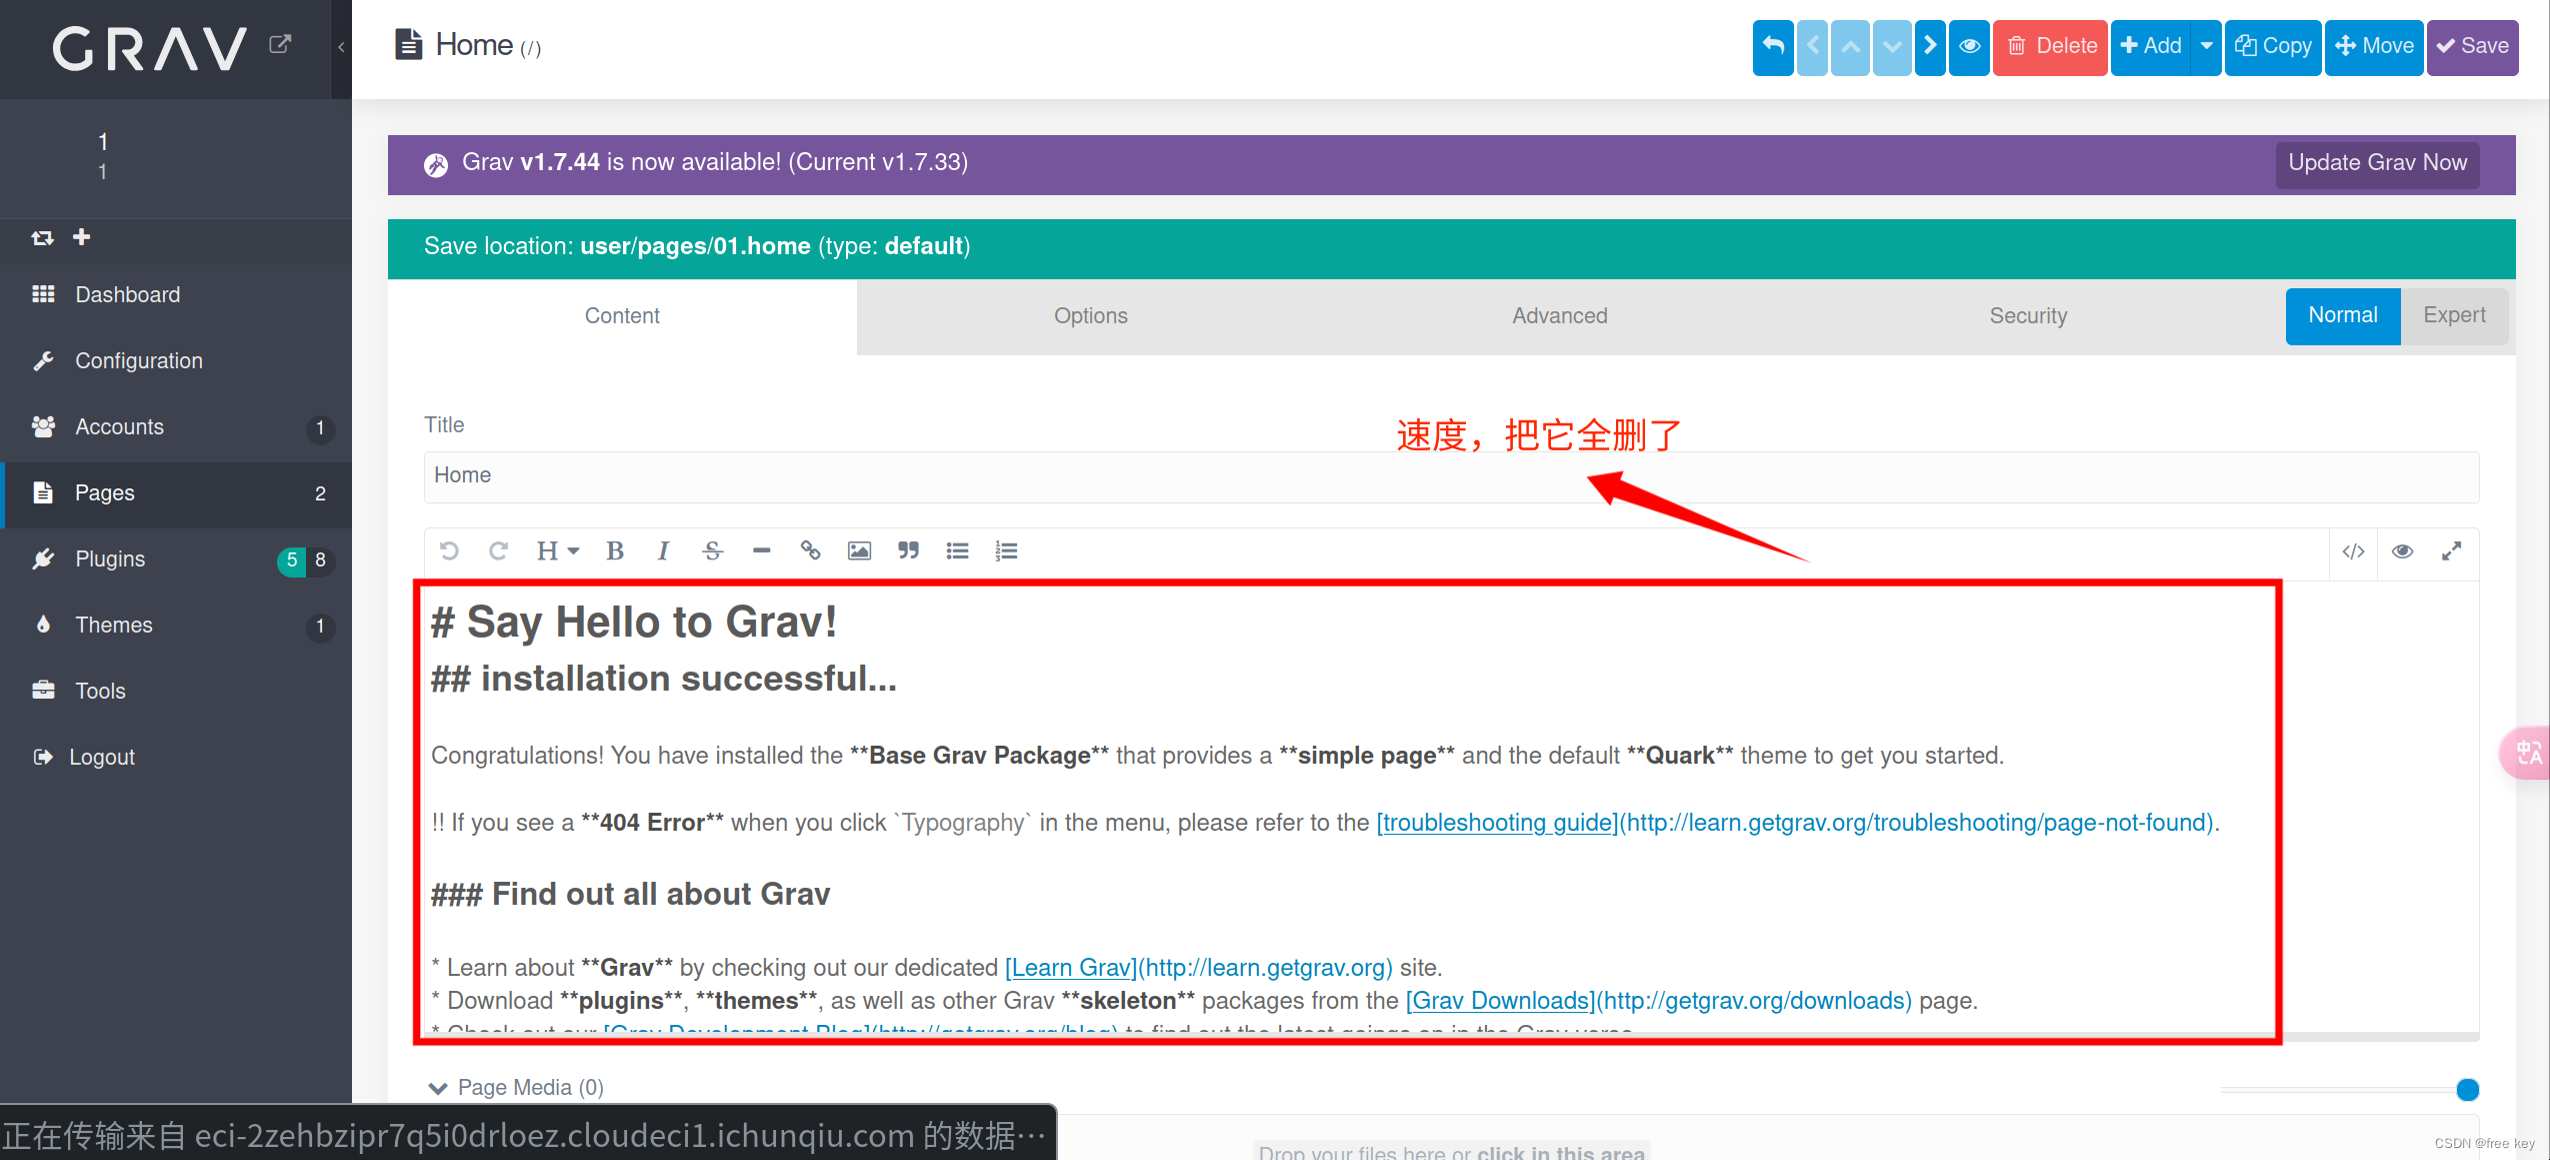The height and width of the screenshot is (1160, 2550).
Task: Insert a blockquote in the editor
Action: [907, 550]
